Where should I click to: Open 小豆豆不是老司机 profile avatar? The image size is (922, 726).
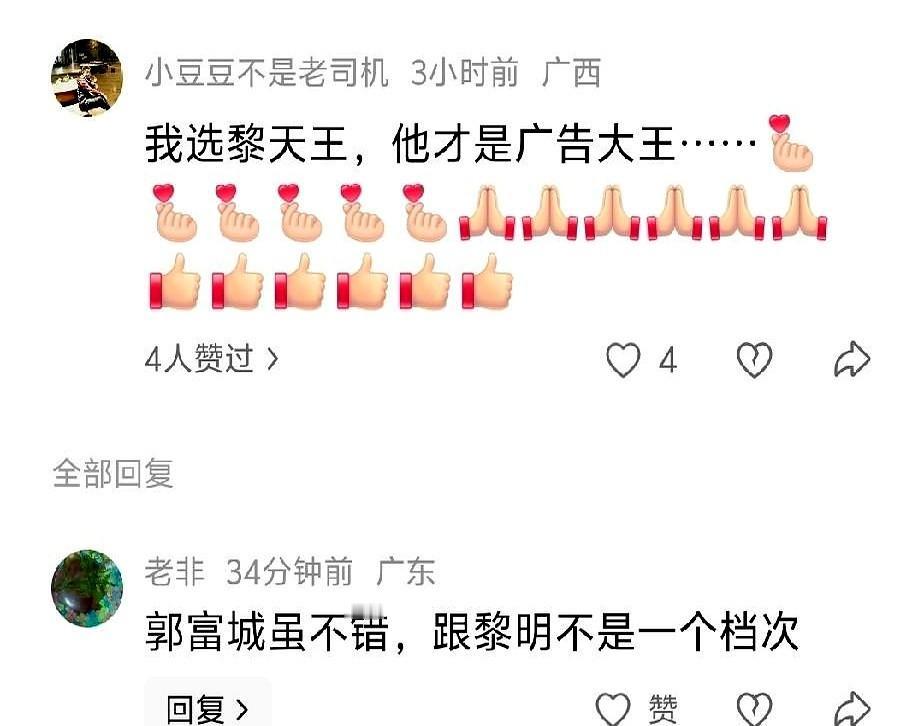coord(87,78)
